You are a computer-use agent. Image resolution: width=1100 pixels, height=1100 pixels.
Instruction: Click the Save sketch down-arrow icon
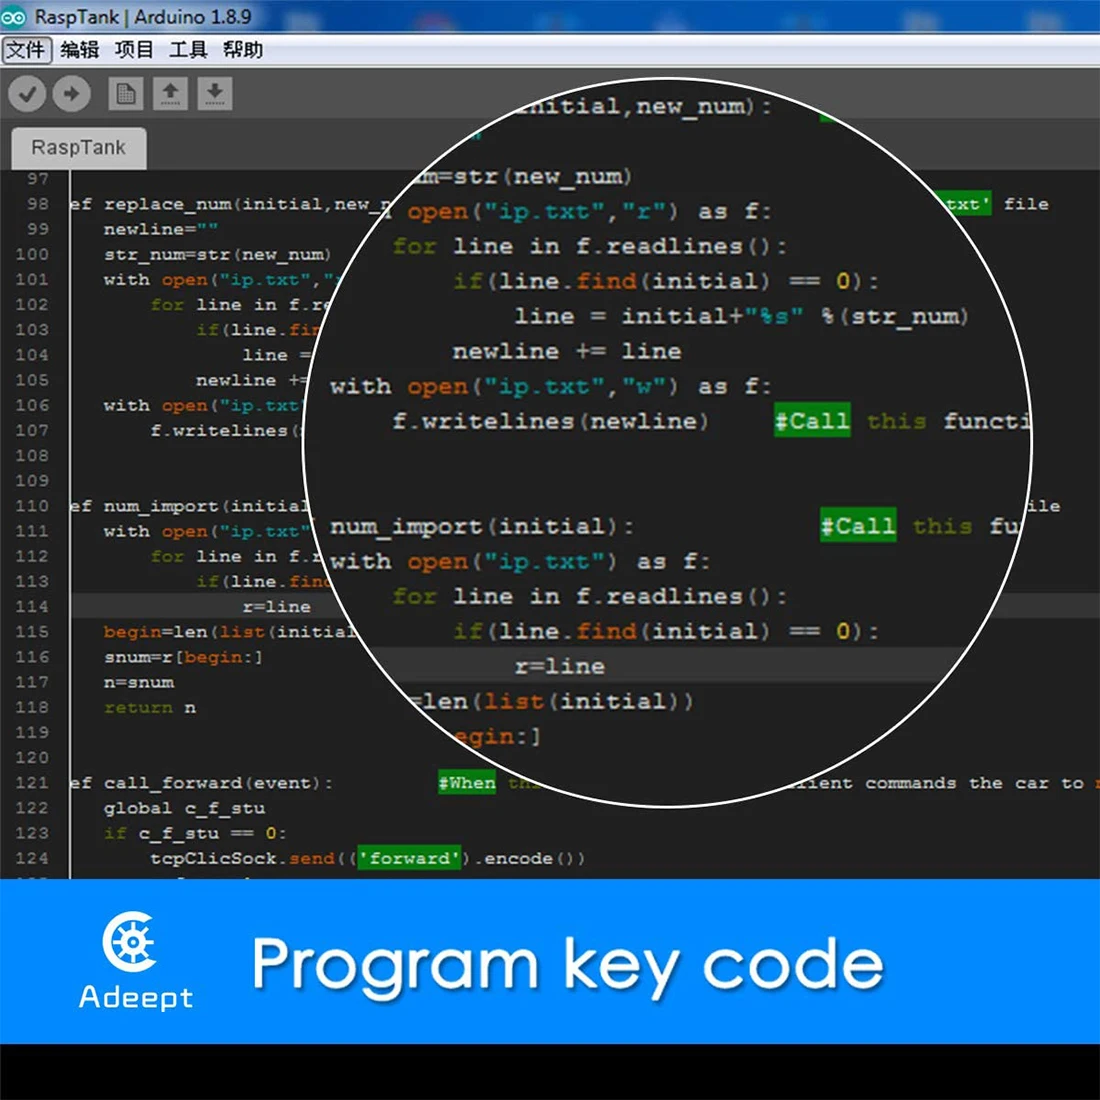click(215, 93)
